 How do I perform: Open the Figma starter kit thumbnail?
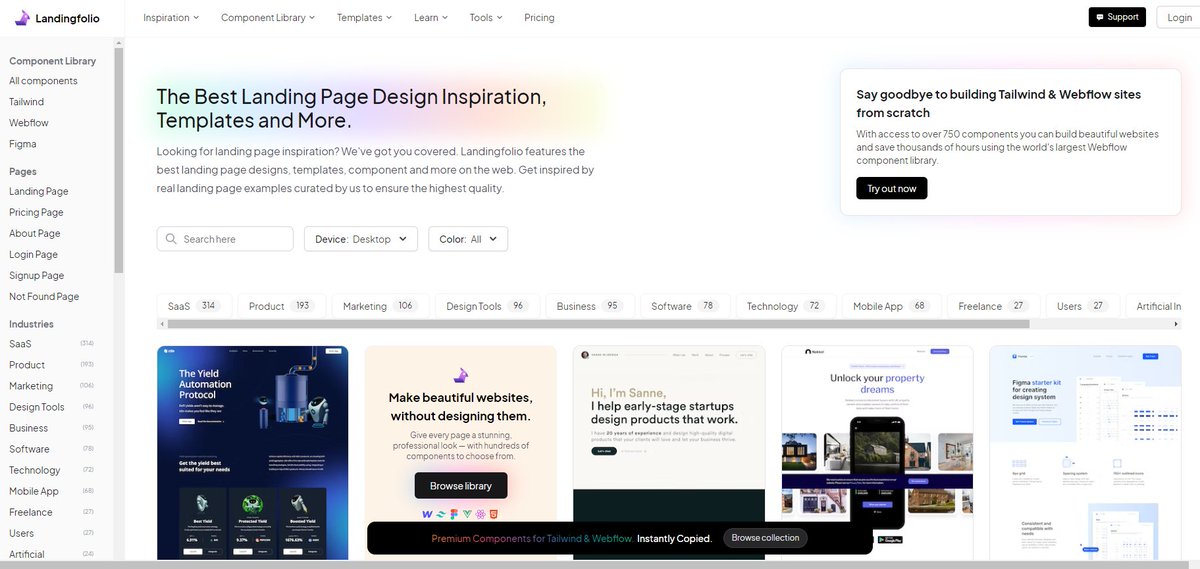pos(1085,452)
